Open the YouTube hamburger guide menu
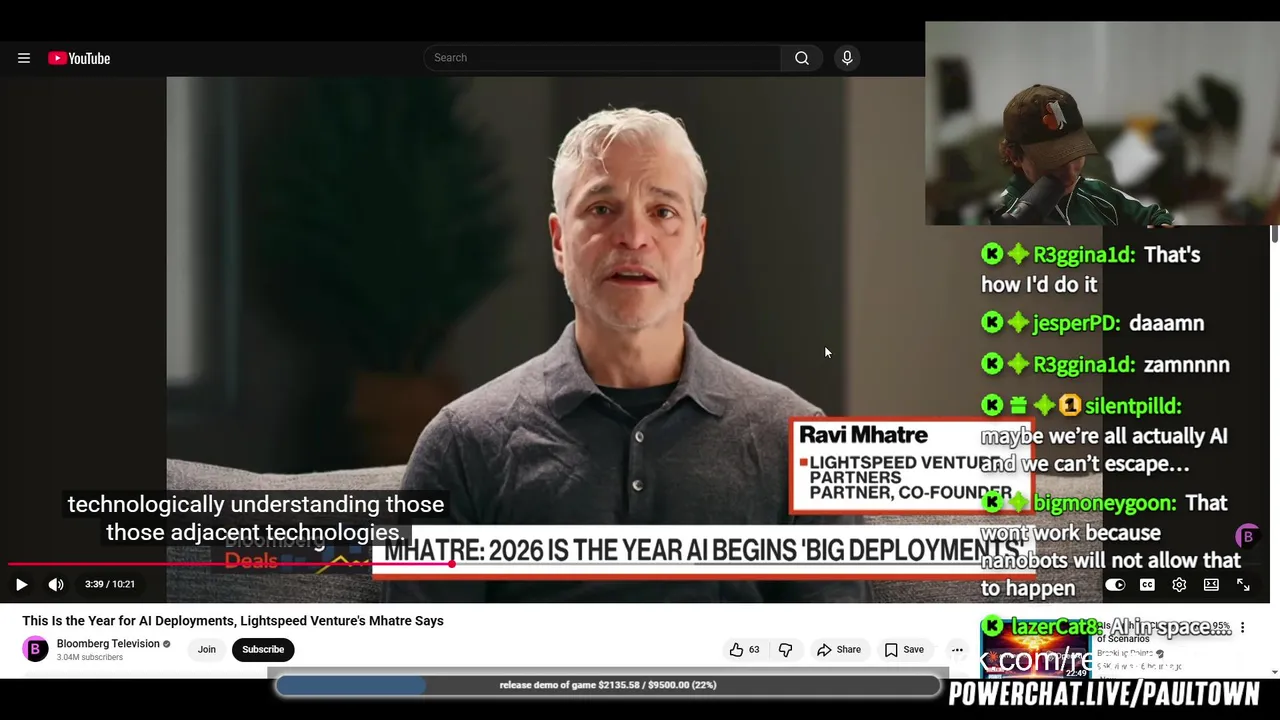Image resolution: width=1280 pixels, height=720 pixels. (x=24, y=58)
